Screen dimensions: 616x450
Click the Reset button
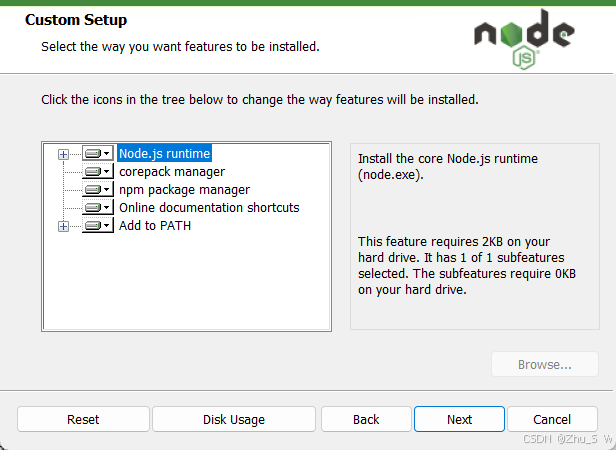83,419
